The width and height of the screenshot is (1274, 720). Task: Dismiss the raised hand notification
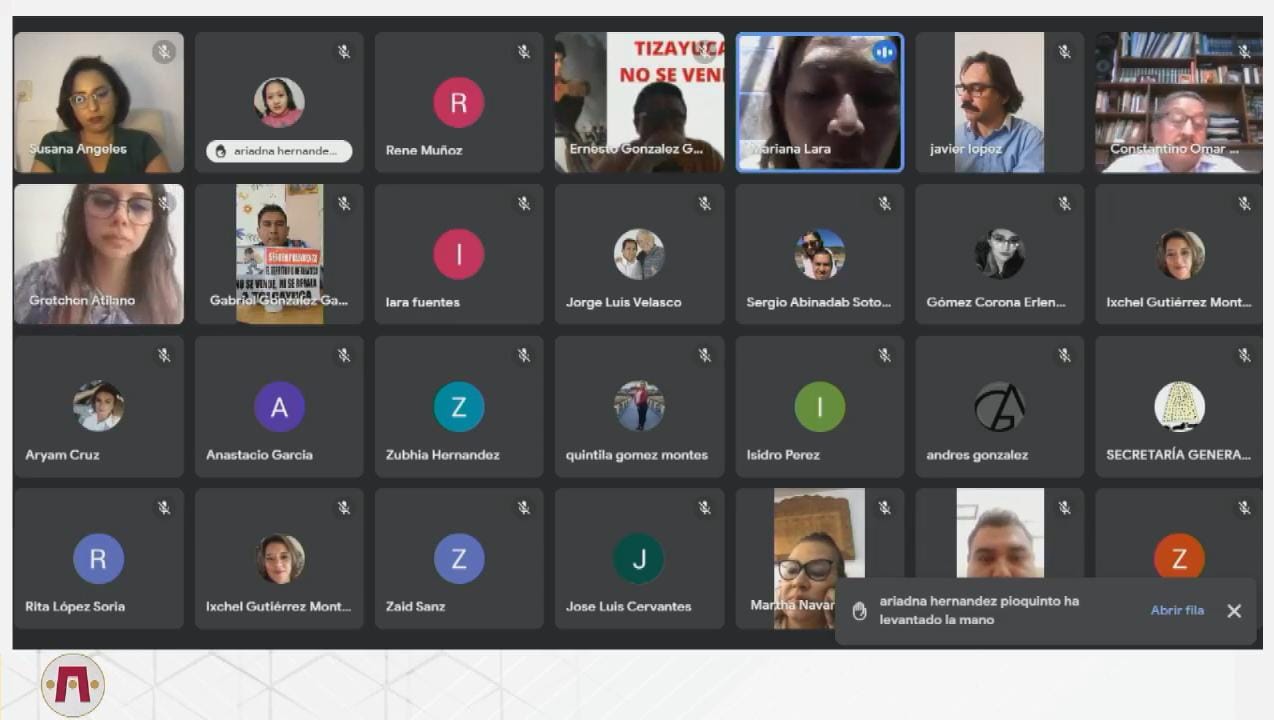click(1234, 611)
